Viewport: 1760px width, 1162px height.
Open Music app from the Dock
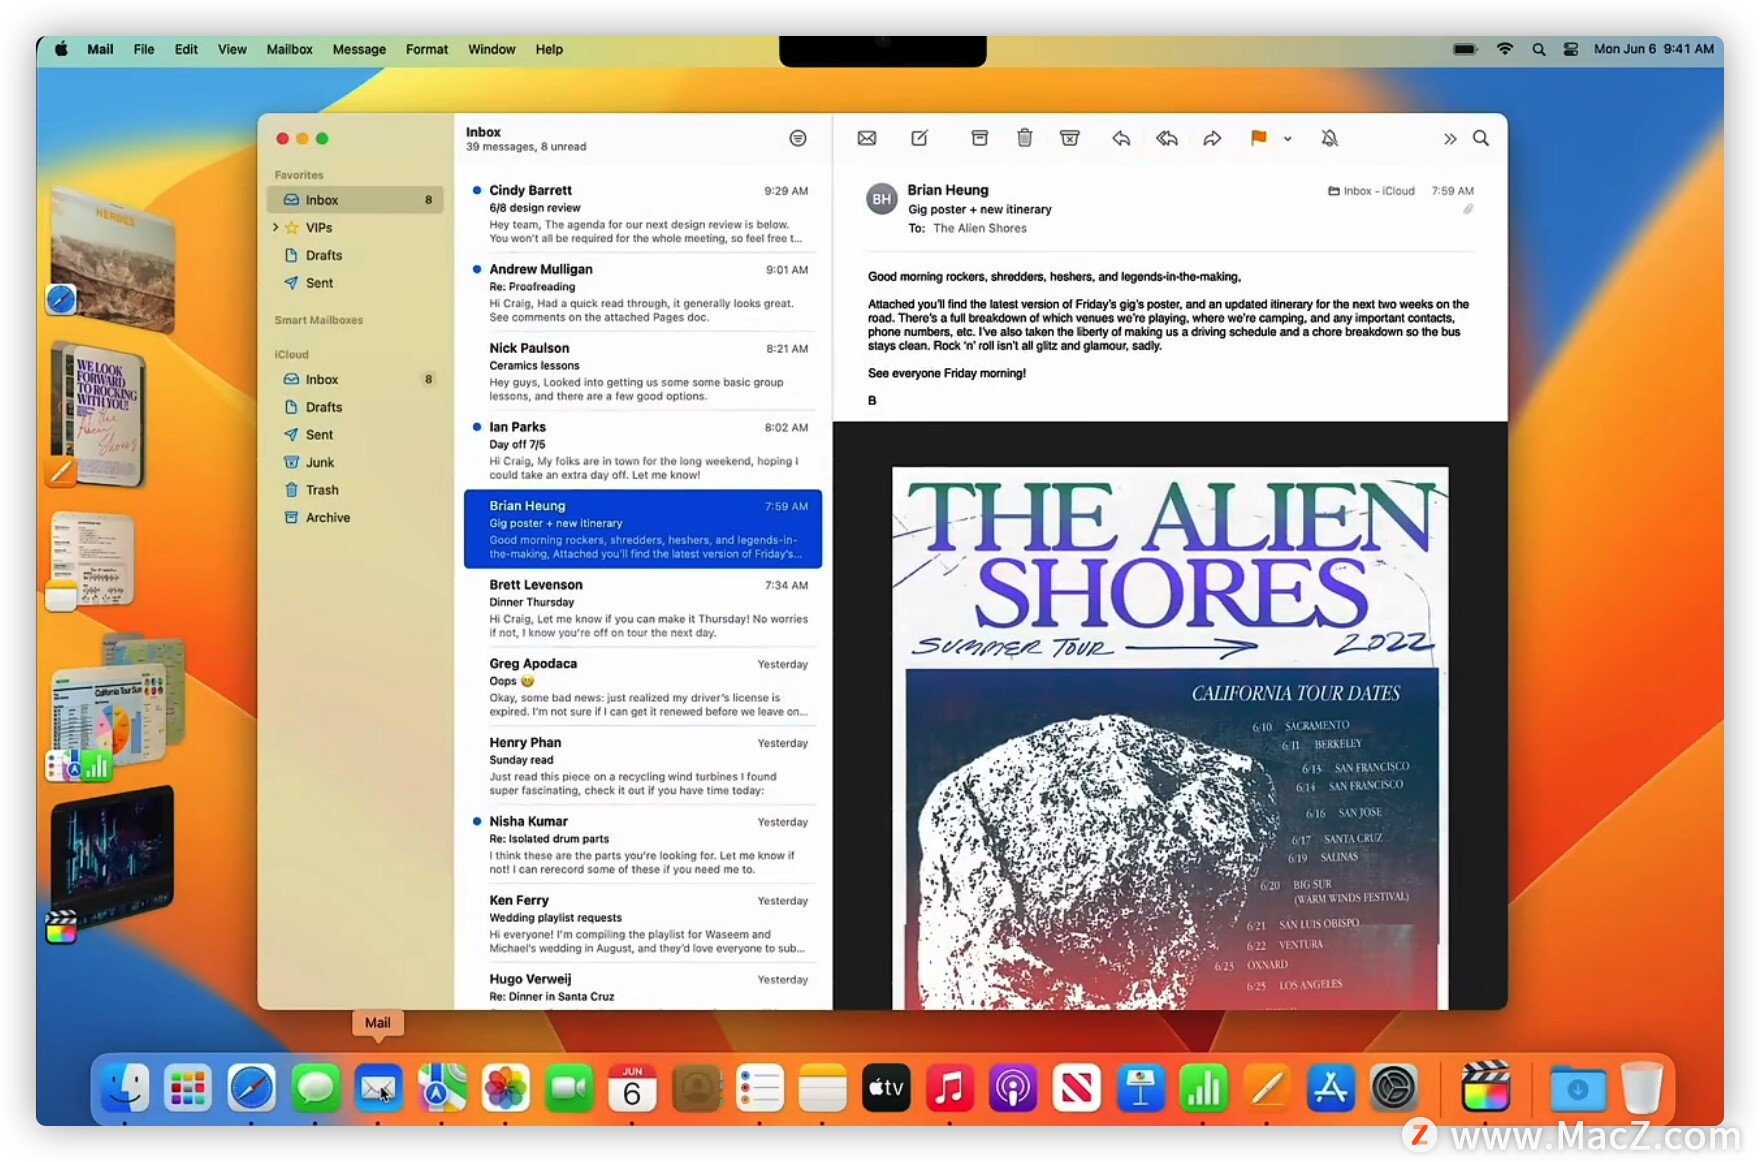(x=950, y=1087)
